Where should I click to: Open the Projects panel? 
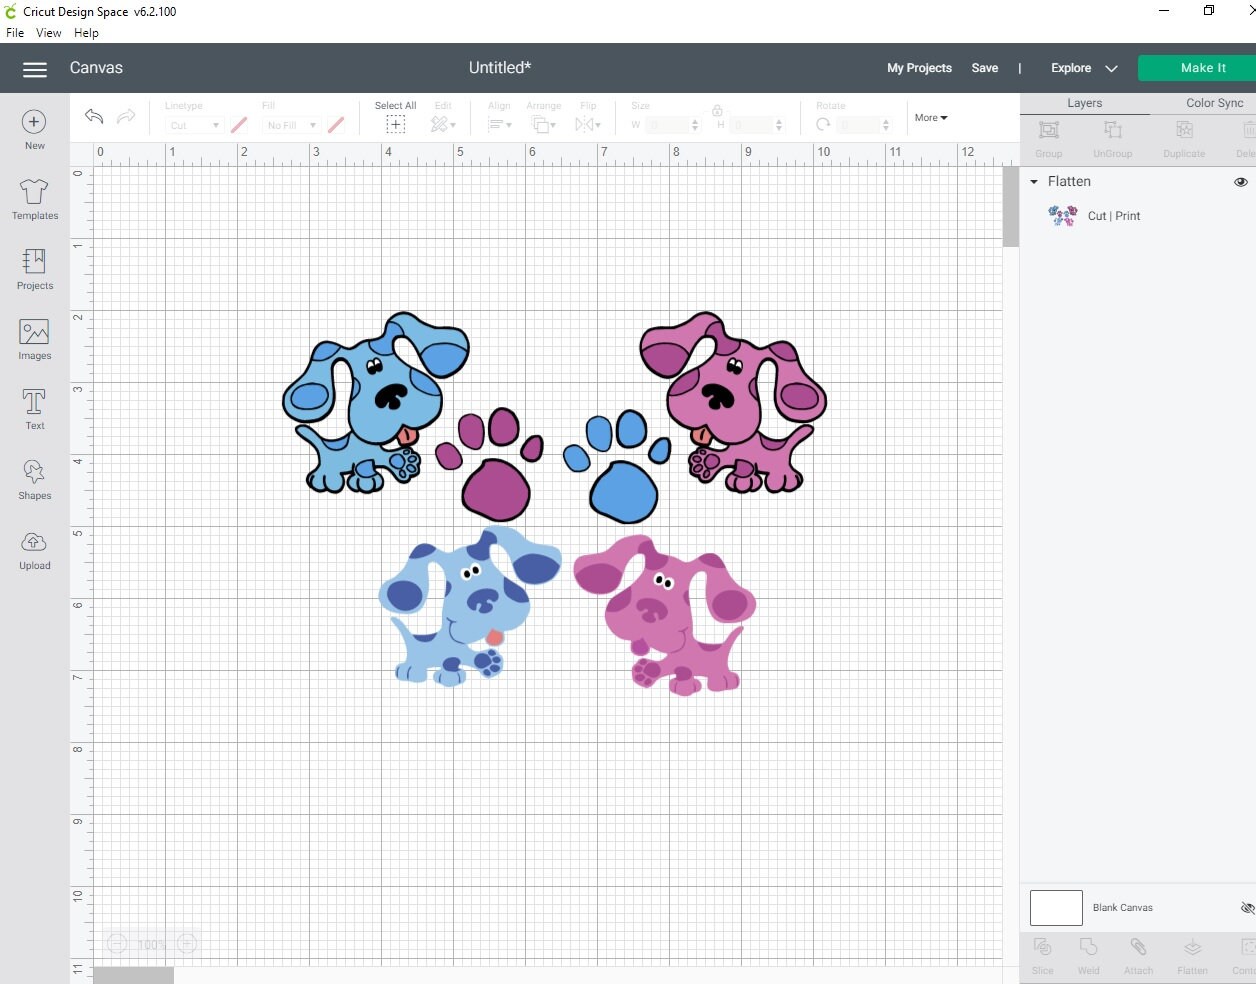click(35, 269)
